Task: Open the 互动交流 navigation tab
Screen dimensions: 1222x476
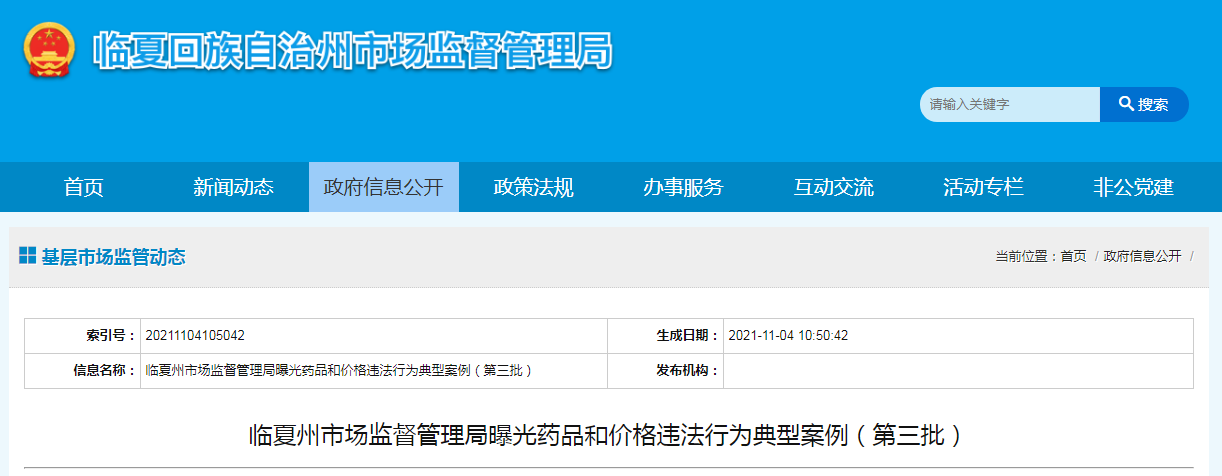Action: 834,187
